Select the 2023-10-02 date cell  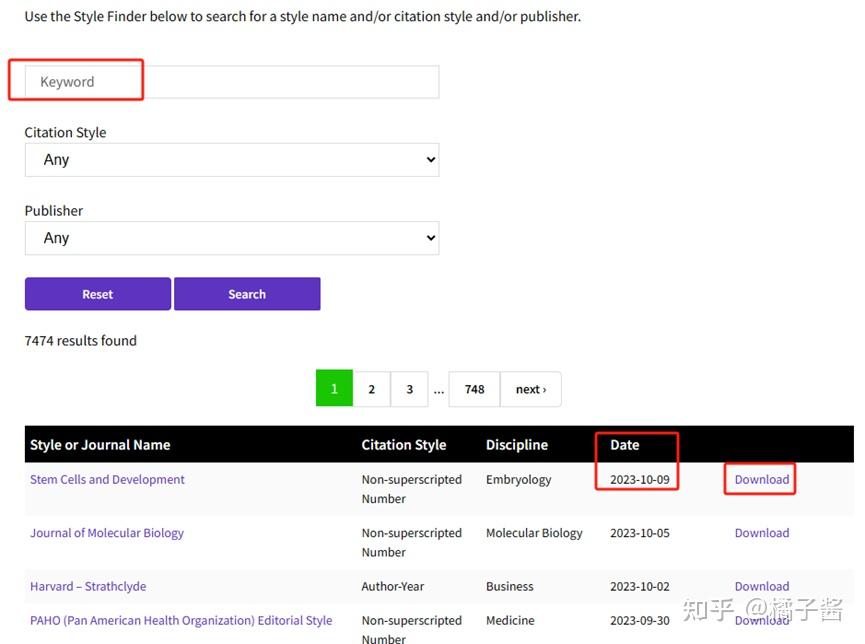640,586
